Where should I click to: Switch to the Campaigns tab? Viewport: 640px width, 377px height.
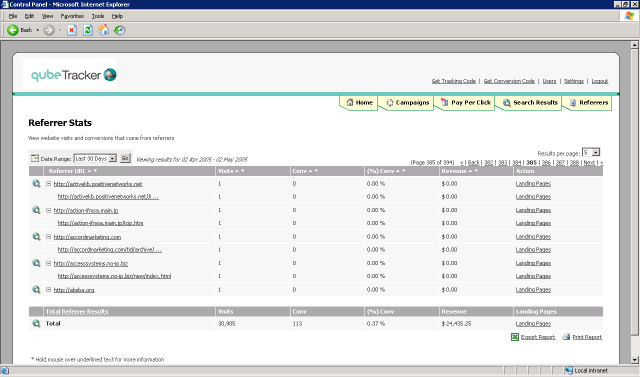407,103
